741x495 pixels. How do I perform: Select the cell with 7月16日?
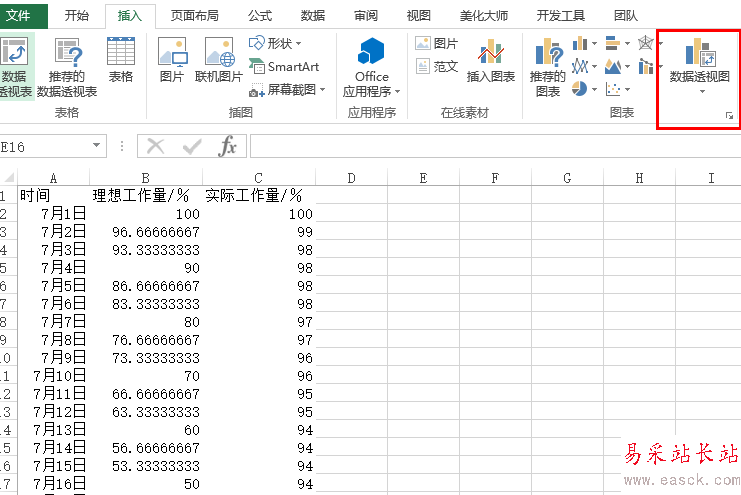pos(53,483)
